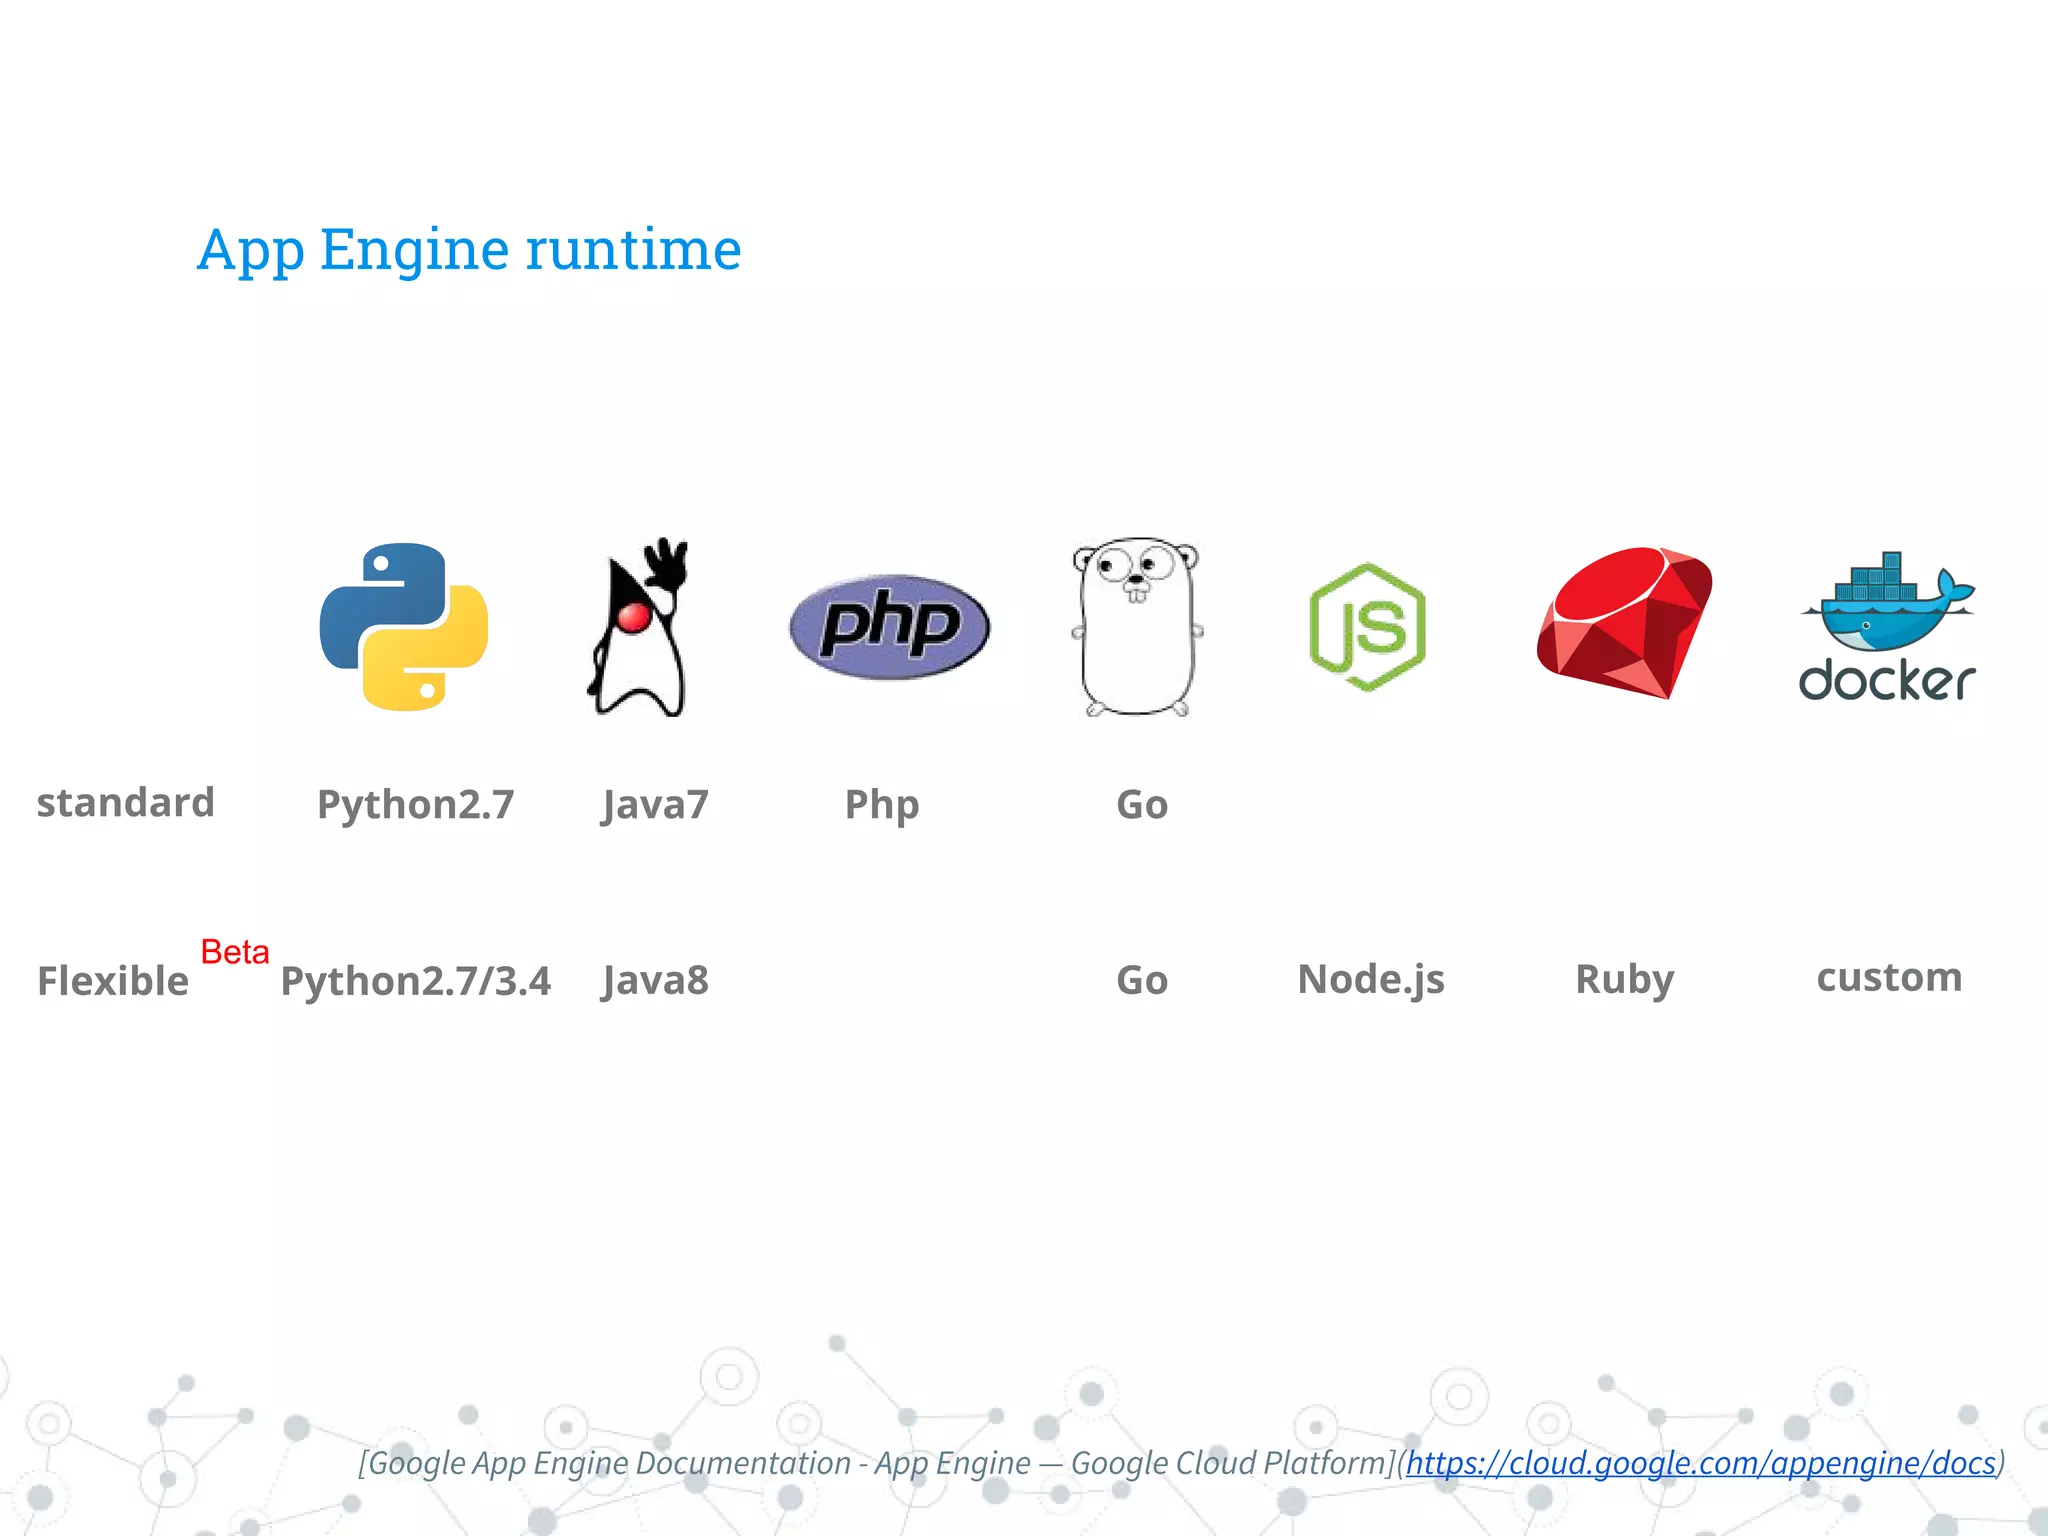Click 'Go' in the Flexible row
The height and width of the screenshot is (1536, 2048).
coord(1142,980)
